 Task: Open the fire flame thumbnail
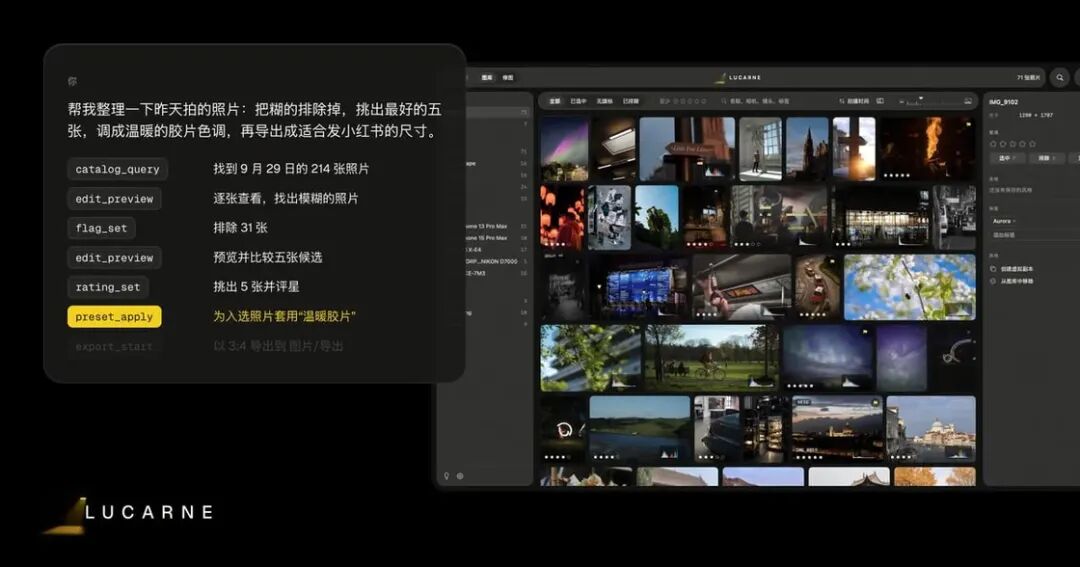927,149
